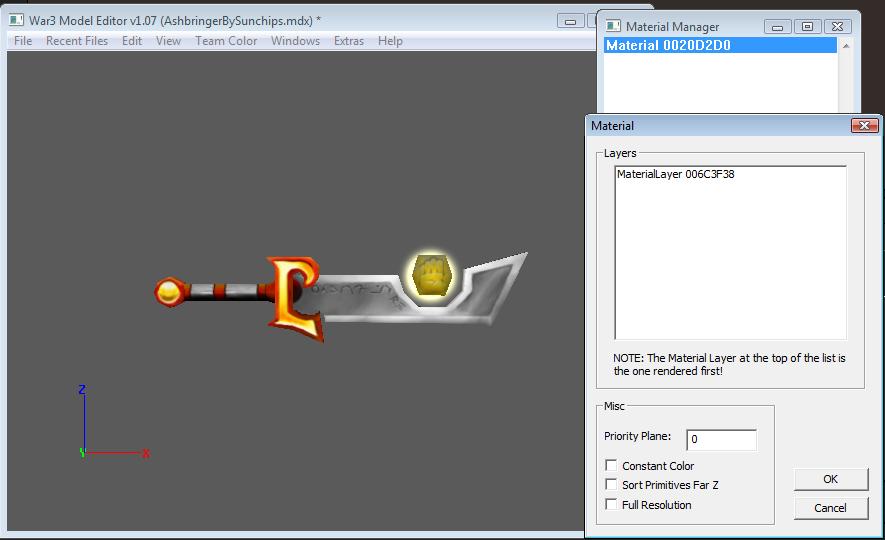Open the Edit menu
The width and height of the screenshot is (885, 540).
click(x=132, y=41)
